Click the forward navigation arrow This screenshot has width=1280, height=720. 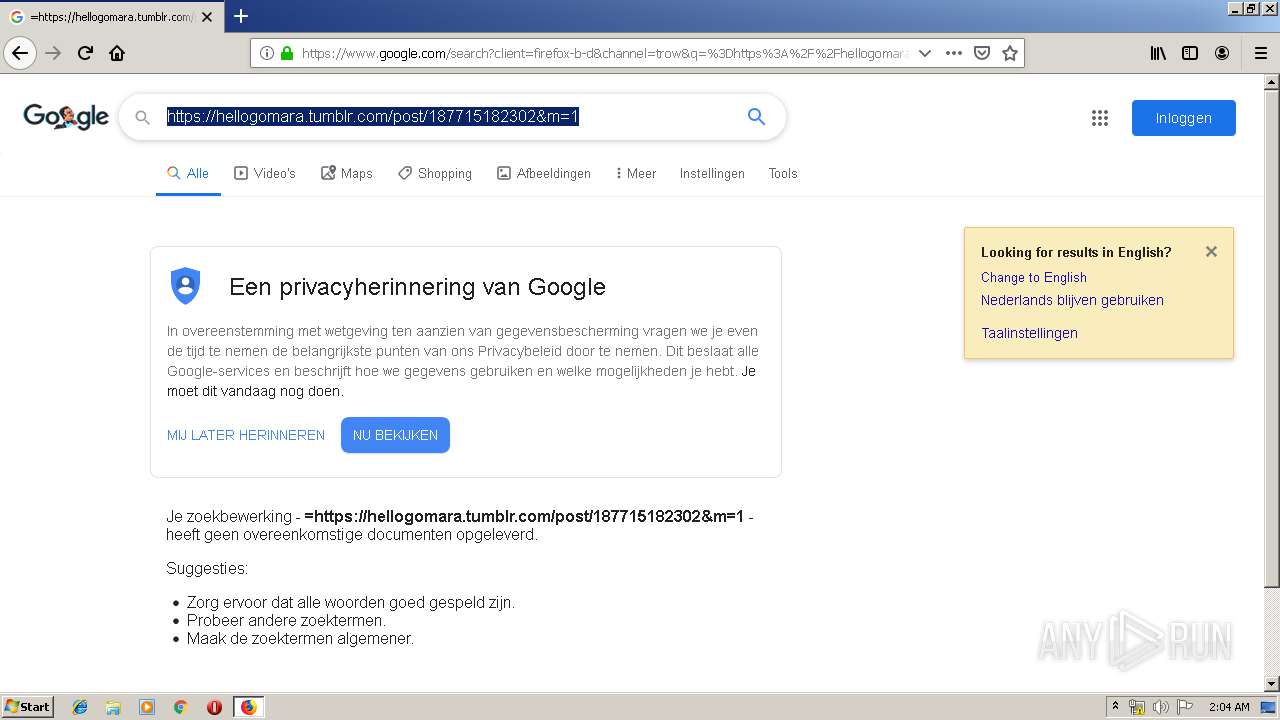coord(53,53)
